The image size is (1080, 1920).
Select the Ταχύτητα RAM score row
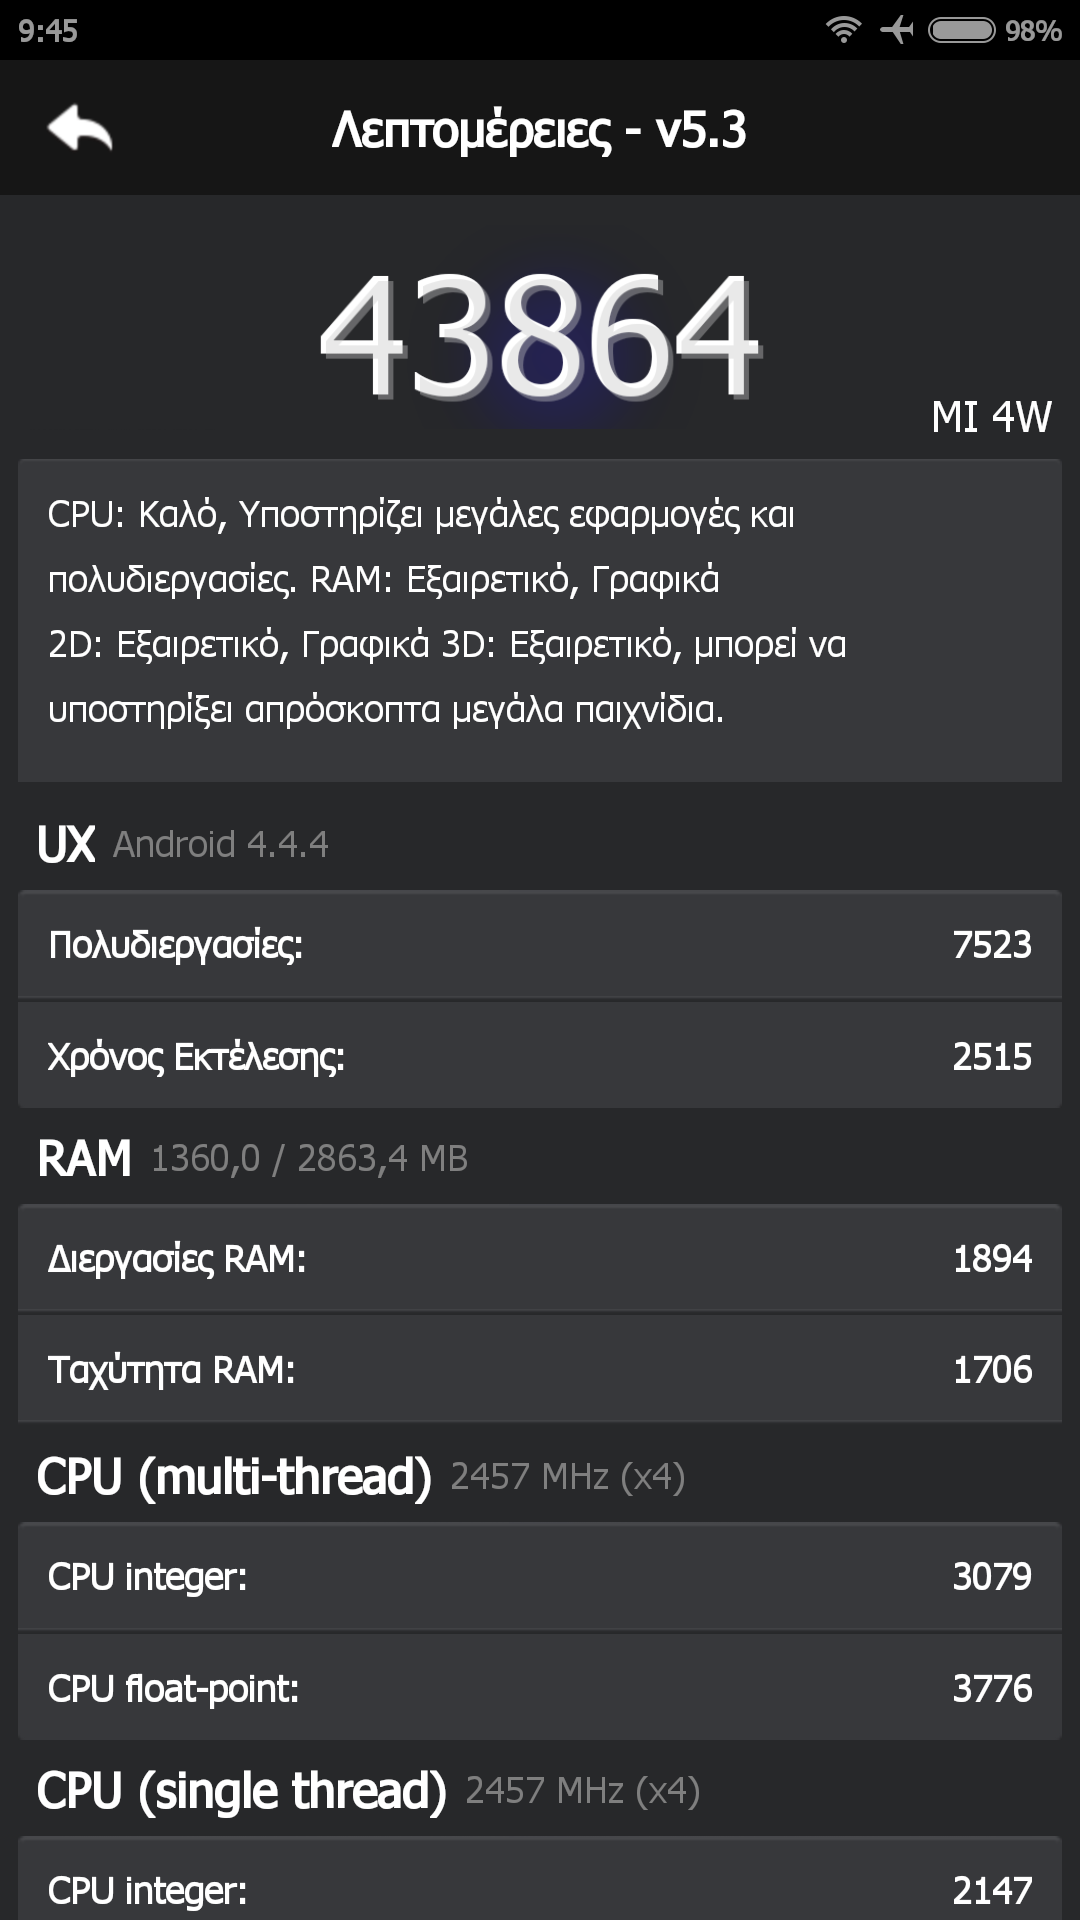(x=540, y=1370)
